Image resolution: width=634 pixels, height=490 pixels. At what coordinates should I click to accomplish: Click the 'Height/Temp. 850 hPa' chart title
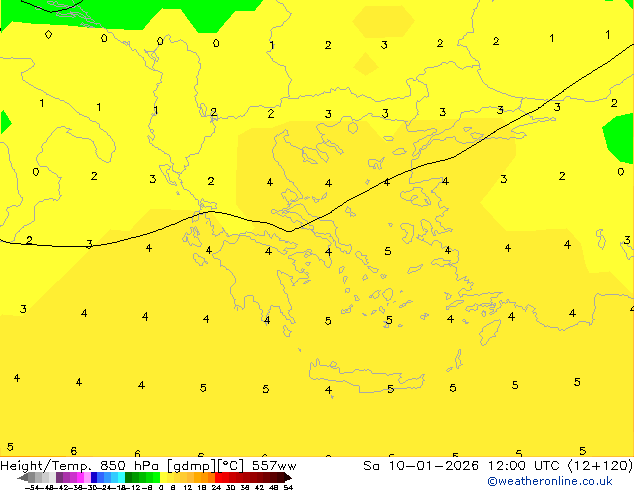80,466
